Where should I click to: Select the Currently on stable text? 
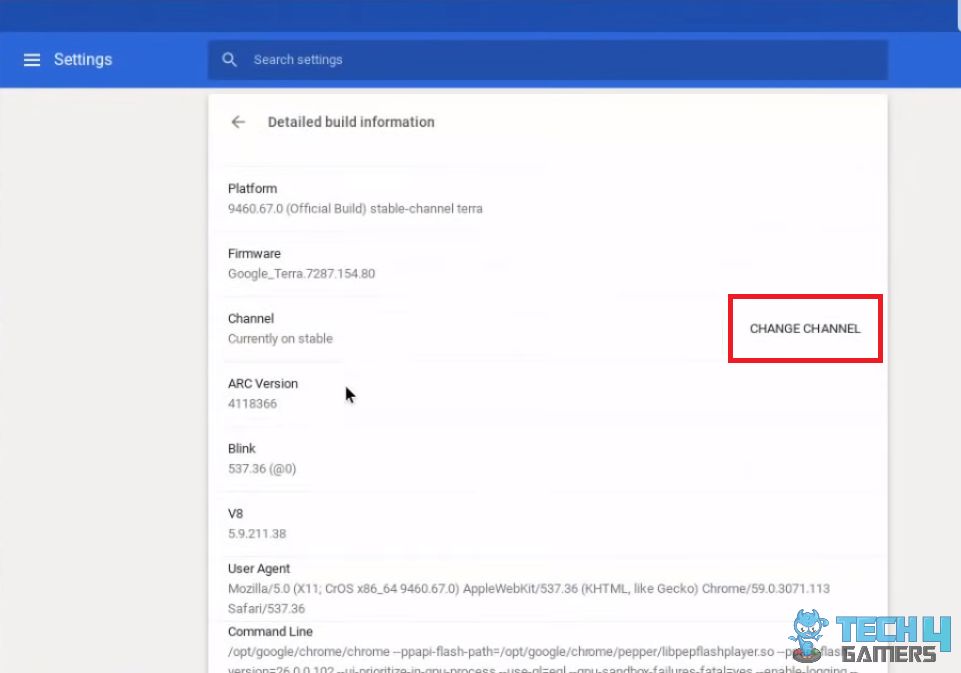coord(280,338)
